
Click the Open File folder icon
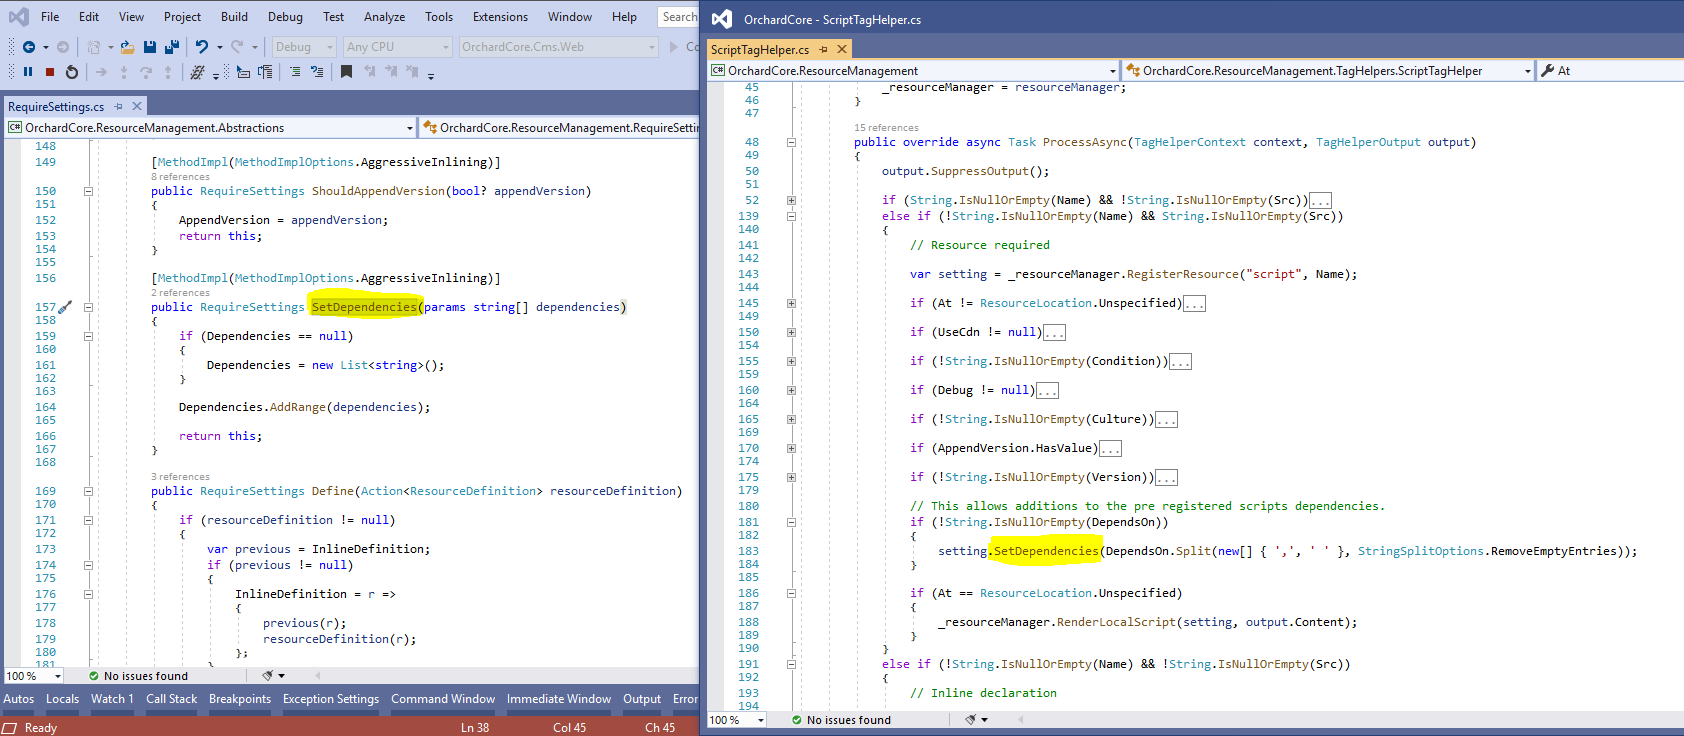click(127, 47)
